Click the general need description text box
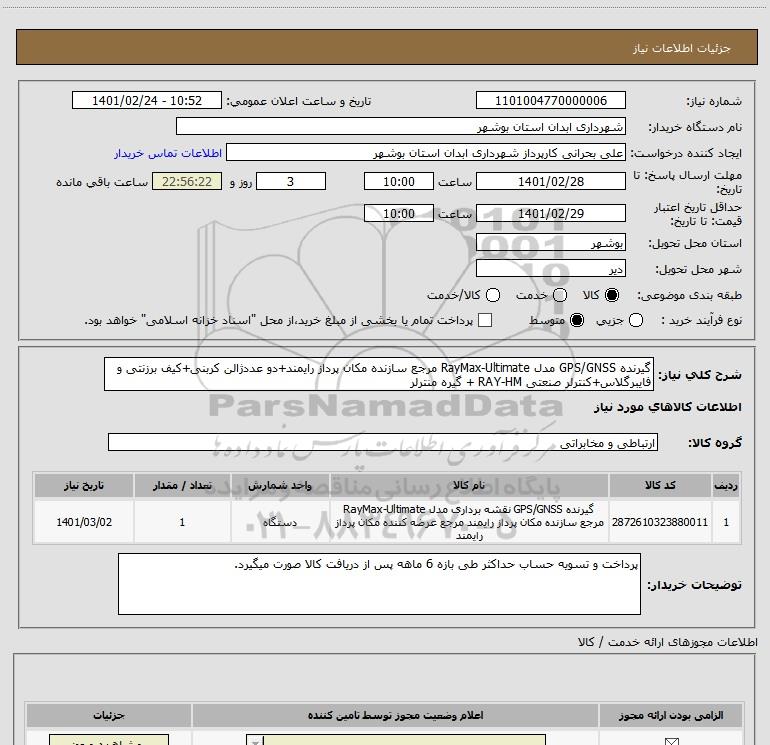This screenshot has width=770, height=745. (379, 374)
